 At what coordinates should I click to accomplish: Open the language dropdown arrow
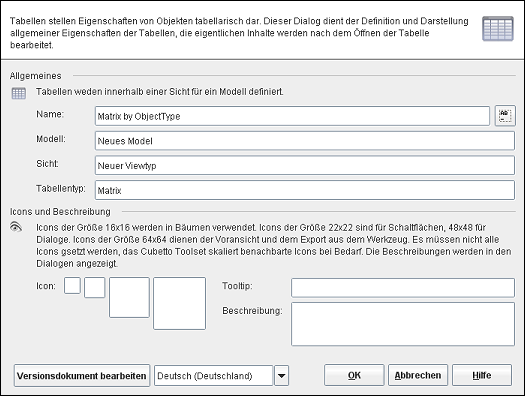coord(281,376)
